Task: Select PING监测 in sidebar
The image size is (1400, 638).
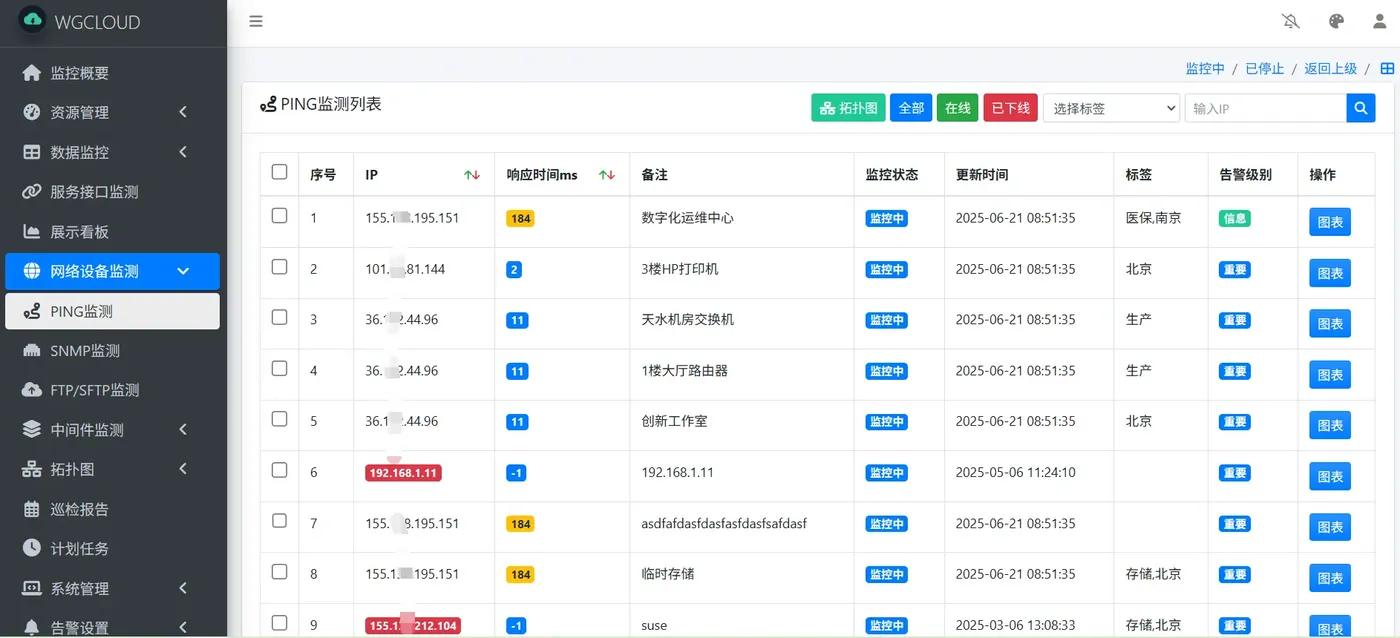Action: click(112, 311)
